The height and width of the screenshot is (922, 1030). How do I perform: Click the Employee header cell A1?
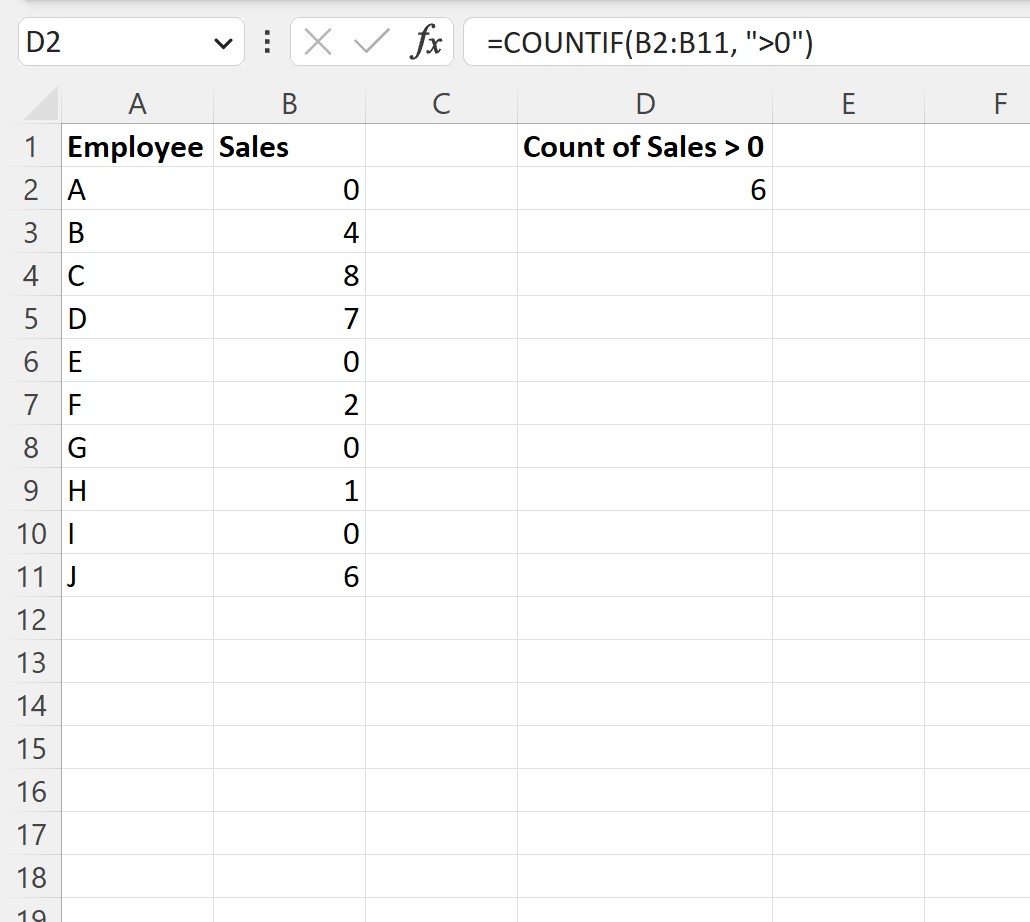tap(138, 146)
